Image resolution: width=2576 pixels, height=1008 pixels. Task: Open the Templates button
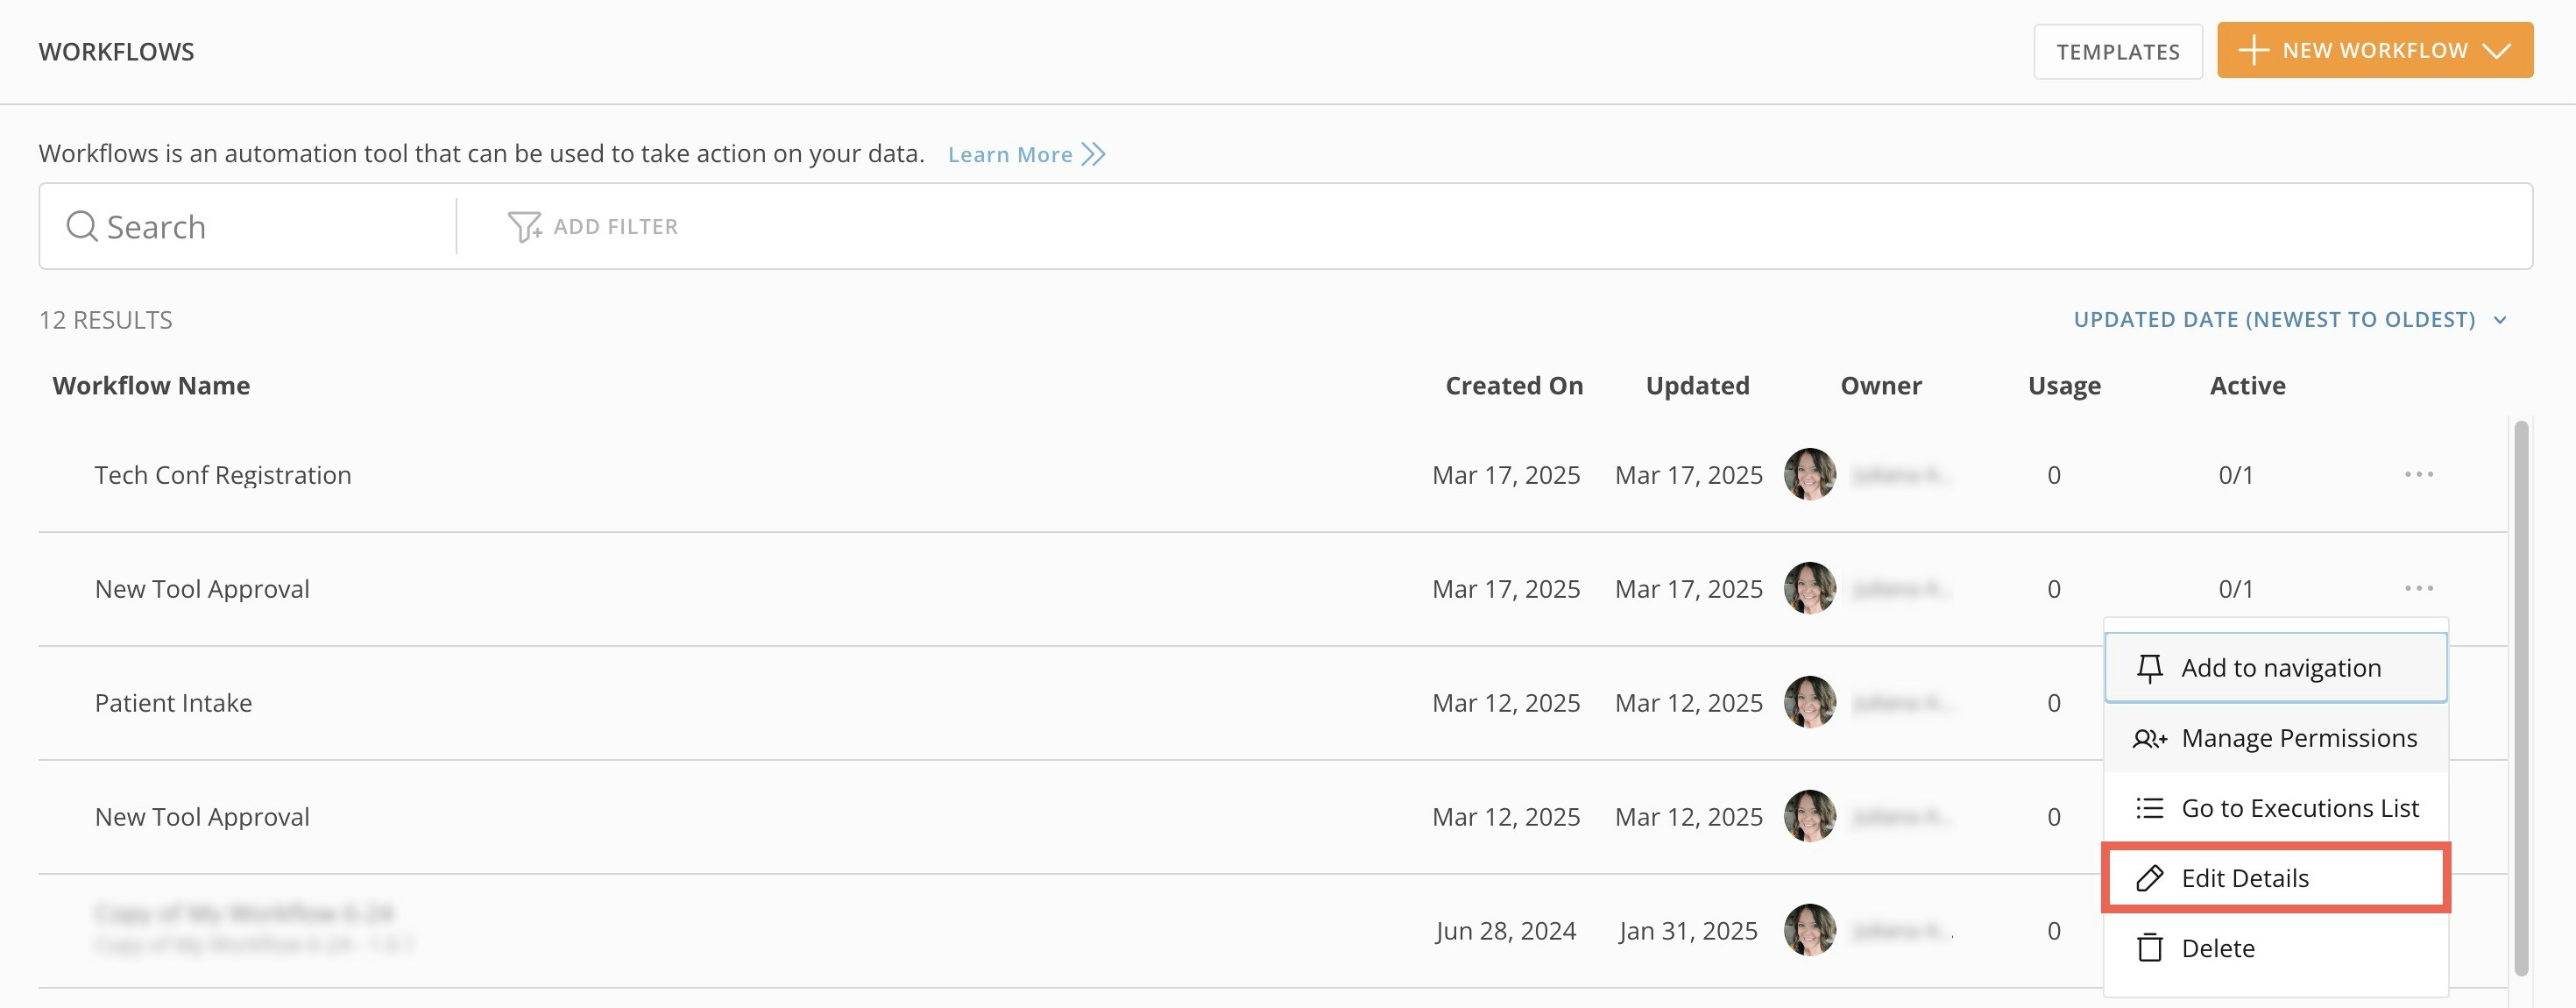[x=2117, y=52]
